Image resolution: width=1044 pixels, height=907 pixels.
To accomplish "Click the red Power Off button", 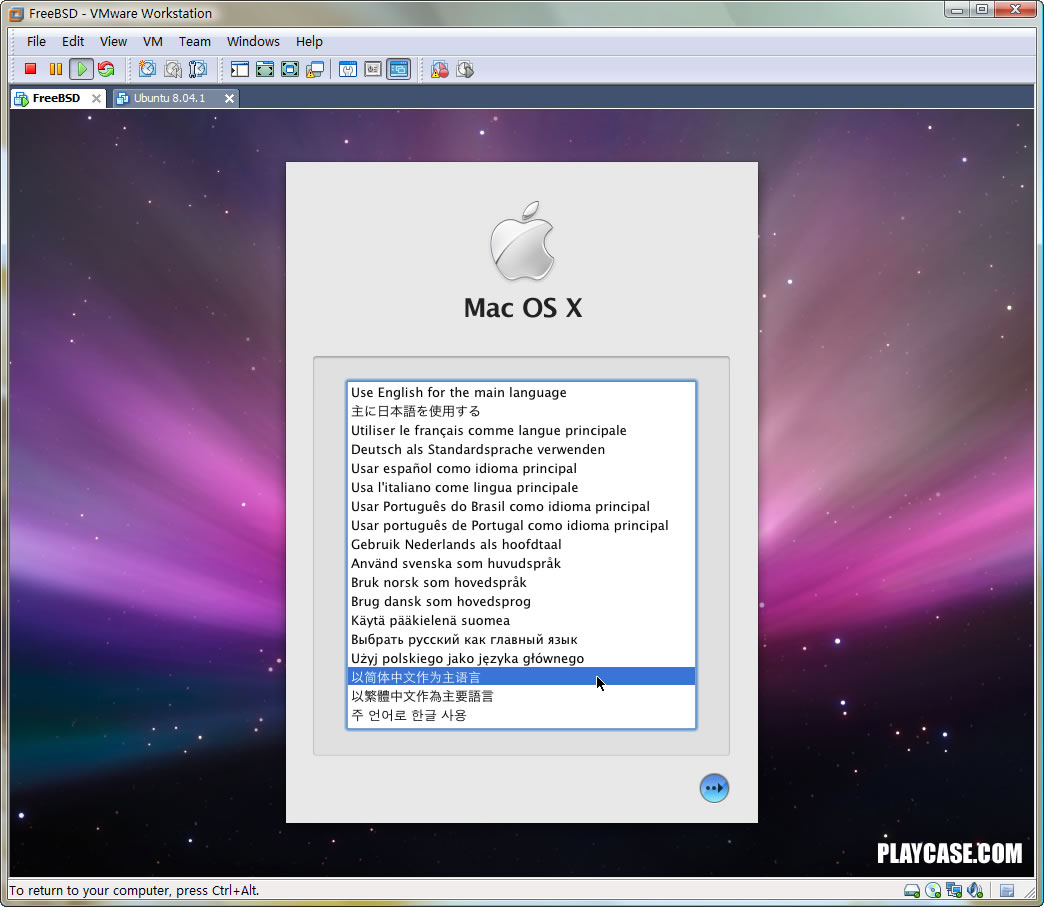I will click(30, 69).
